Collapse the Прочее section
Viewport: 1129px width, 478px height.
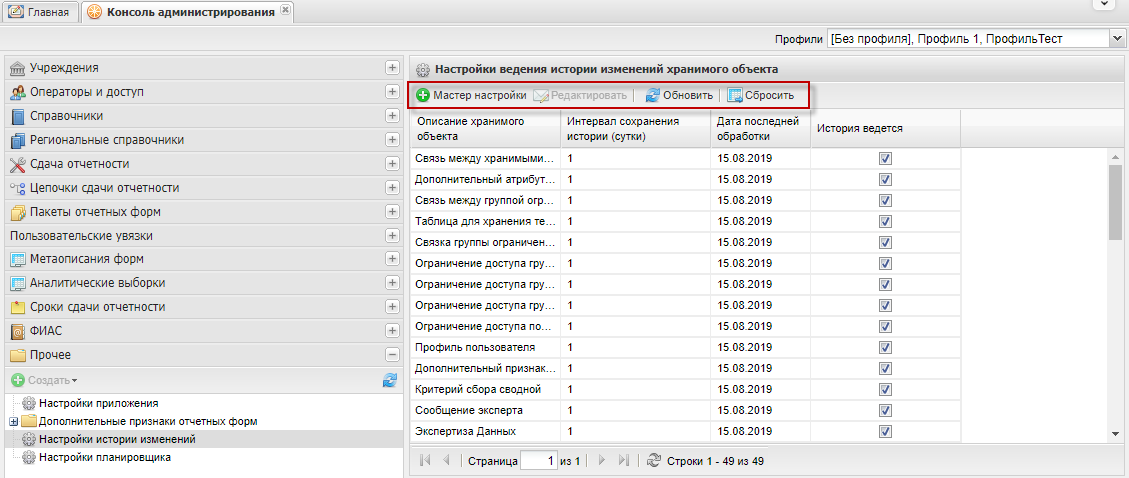coord(392,355)
